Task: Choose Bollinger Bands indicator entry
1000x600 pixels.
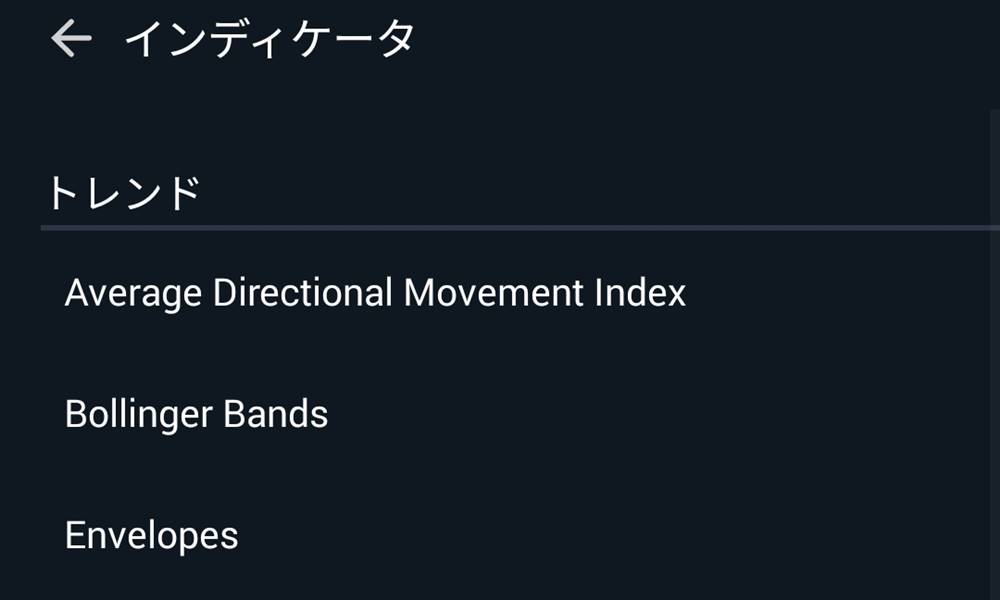Action: pos(196,413)
